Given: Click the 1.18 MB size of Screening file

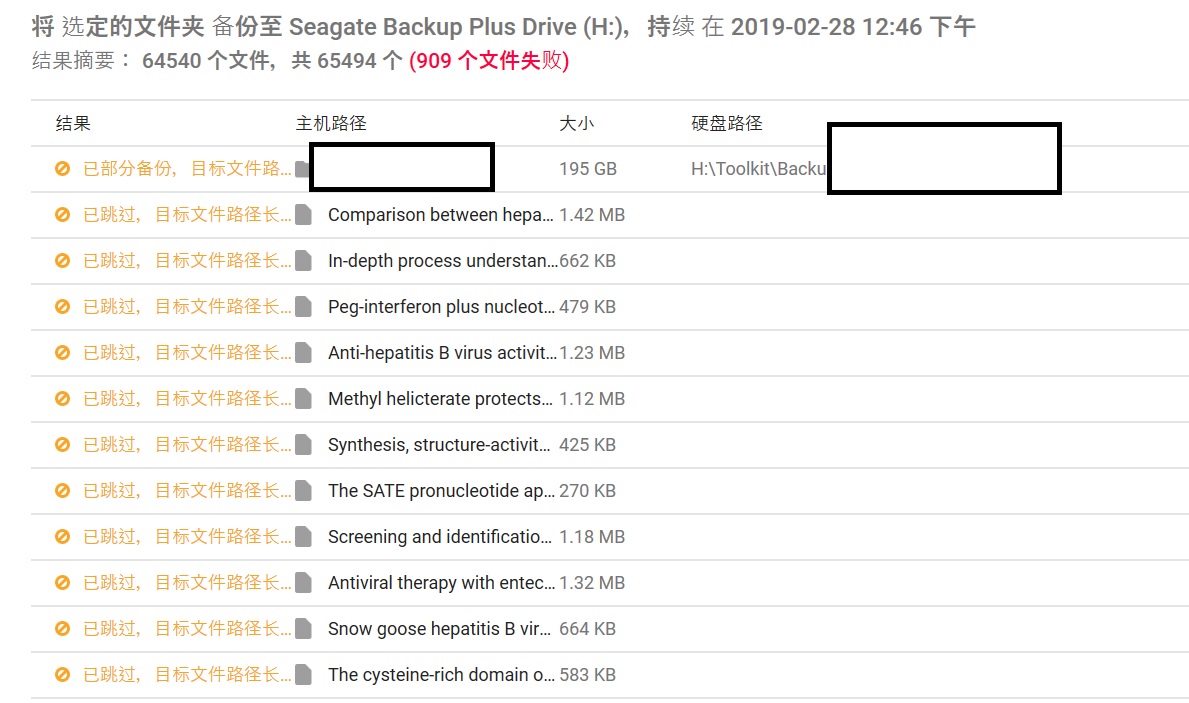Looking at the screenshot, I should pos(592,537).
